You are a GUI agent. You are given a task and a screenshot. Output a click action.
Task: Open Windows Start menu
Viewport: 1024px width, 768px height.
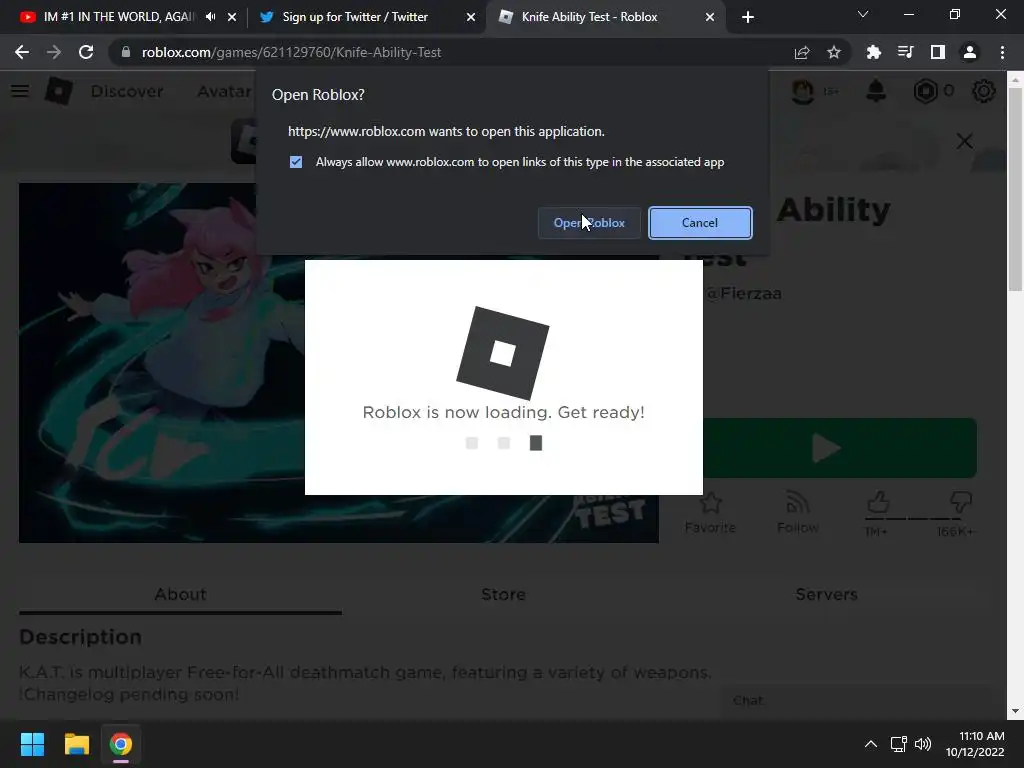(32, 744)
